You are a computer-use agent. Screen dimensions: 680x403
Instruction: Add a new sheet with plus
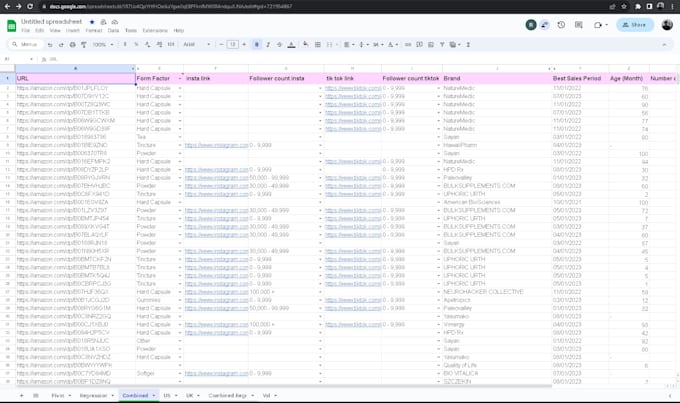21,395
